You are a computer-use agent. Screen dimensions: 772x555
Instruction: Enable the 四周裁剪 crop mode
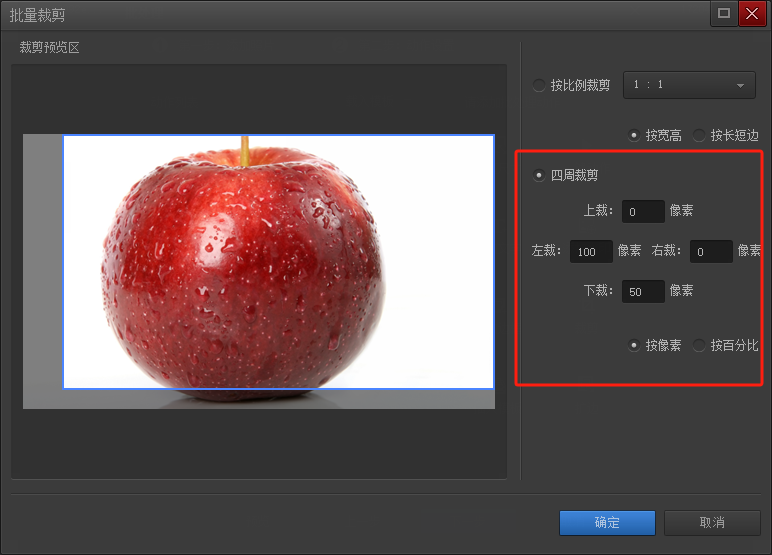(x=540, y=175)
